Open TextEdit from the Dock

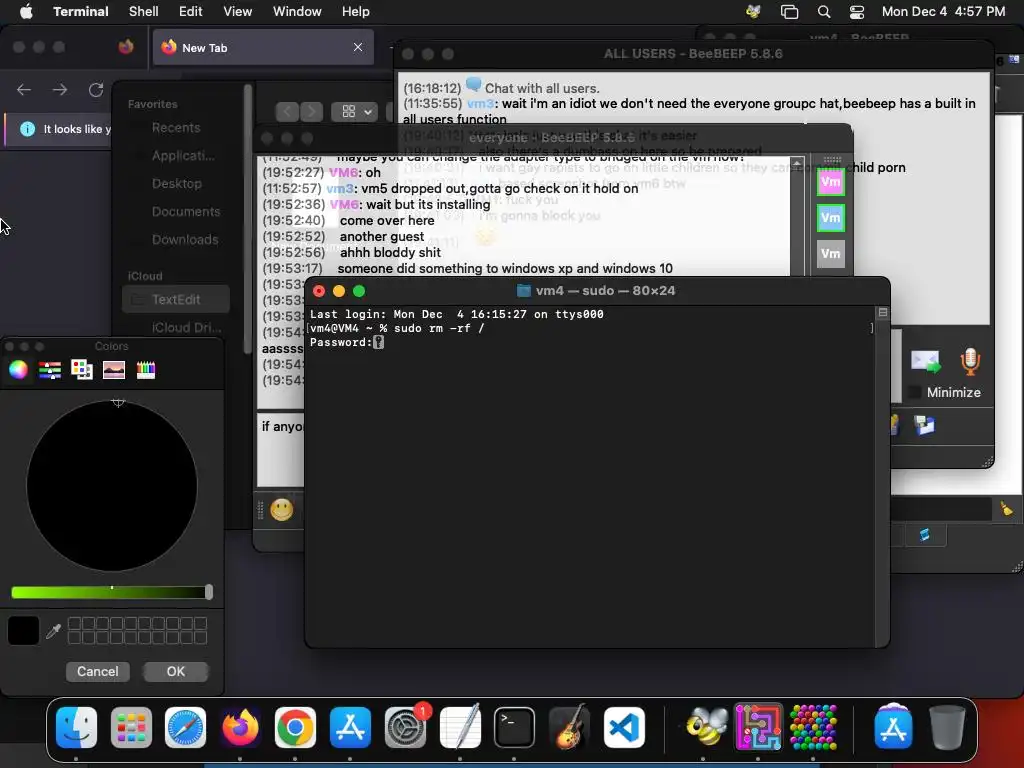pos(460,727)
